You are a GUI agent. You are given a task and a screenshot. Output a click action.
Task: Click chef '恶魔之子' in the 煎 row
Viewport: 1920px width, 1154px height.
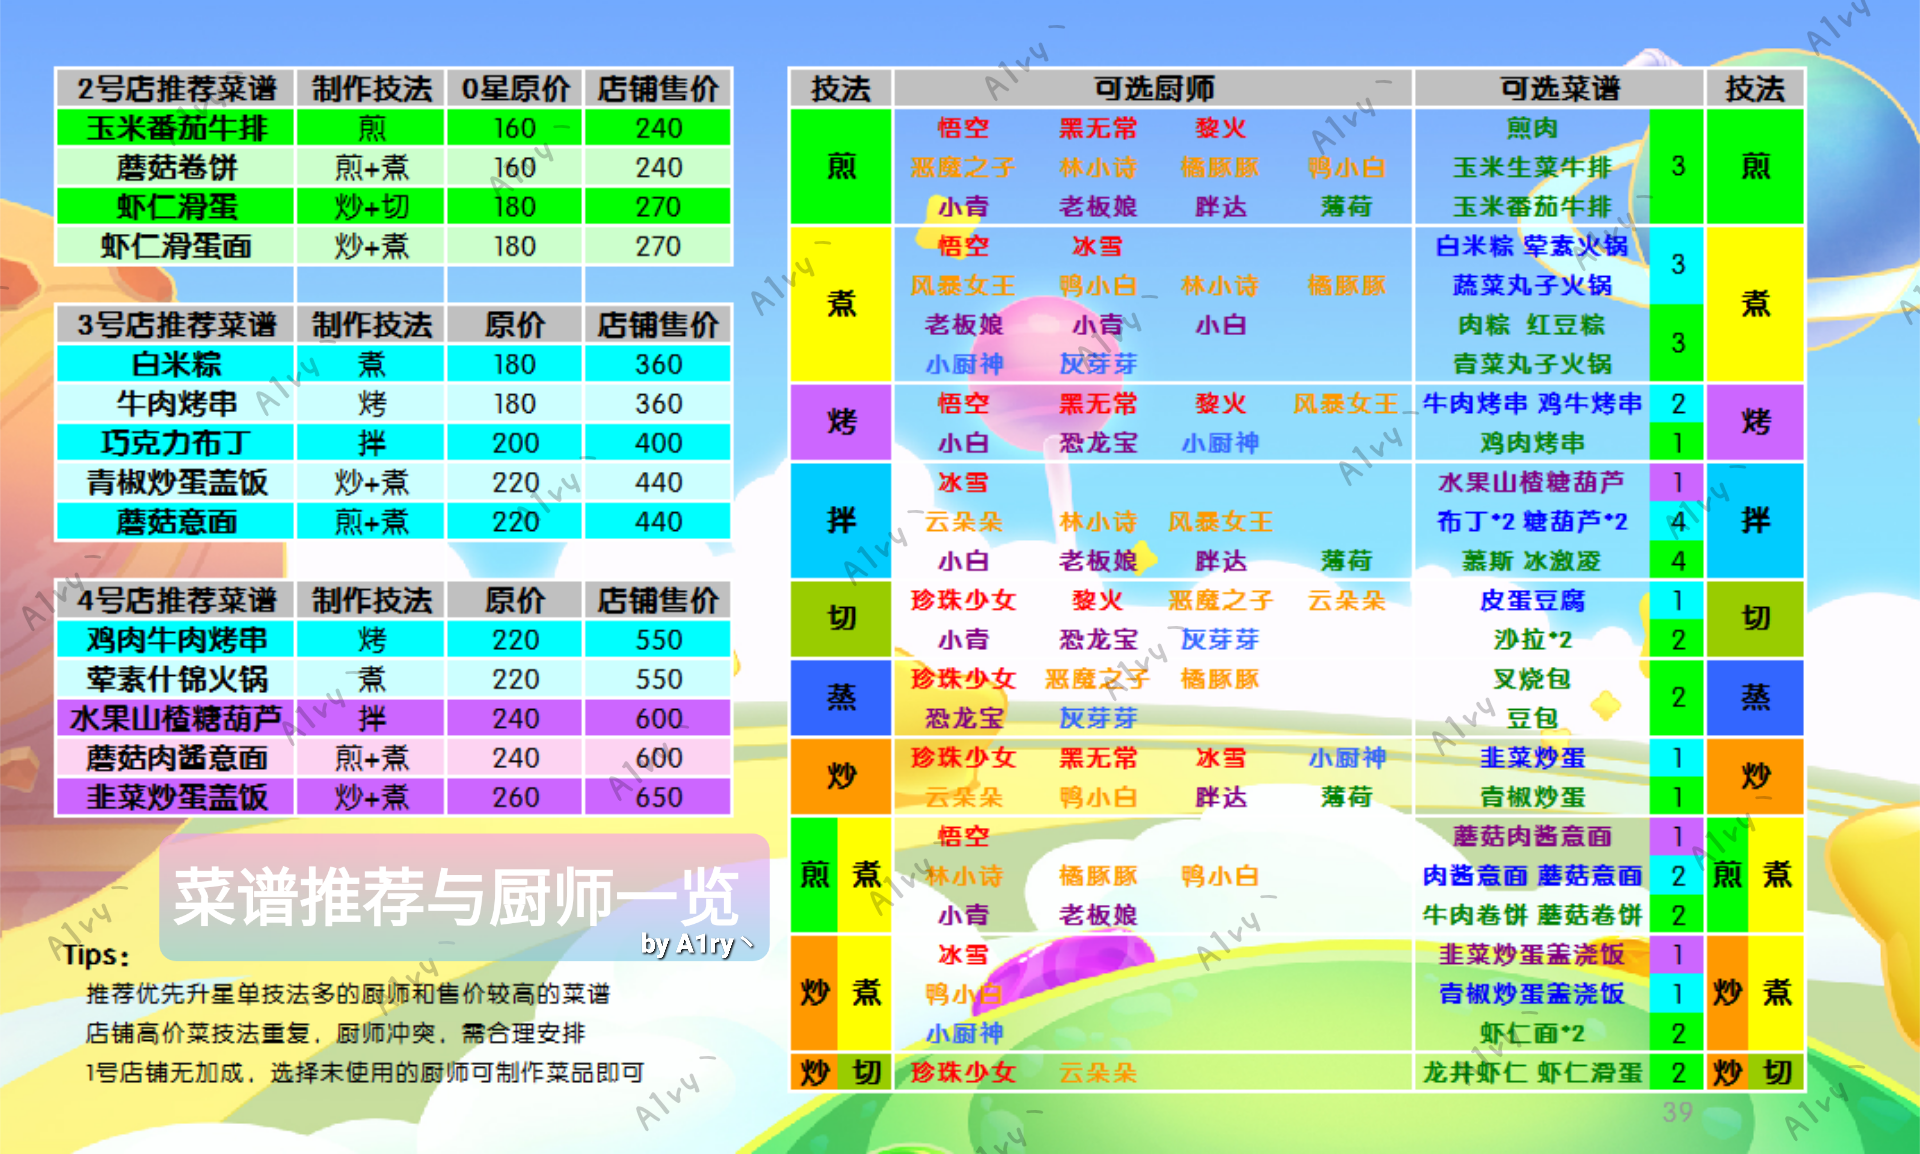pos(962,167)
